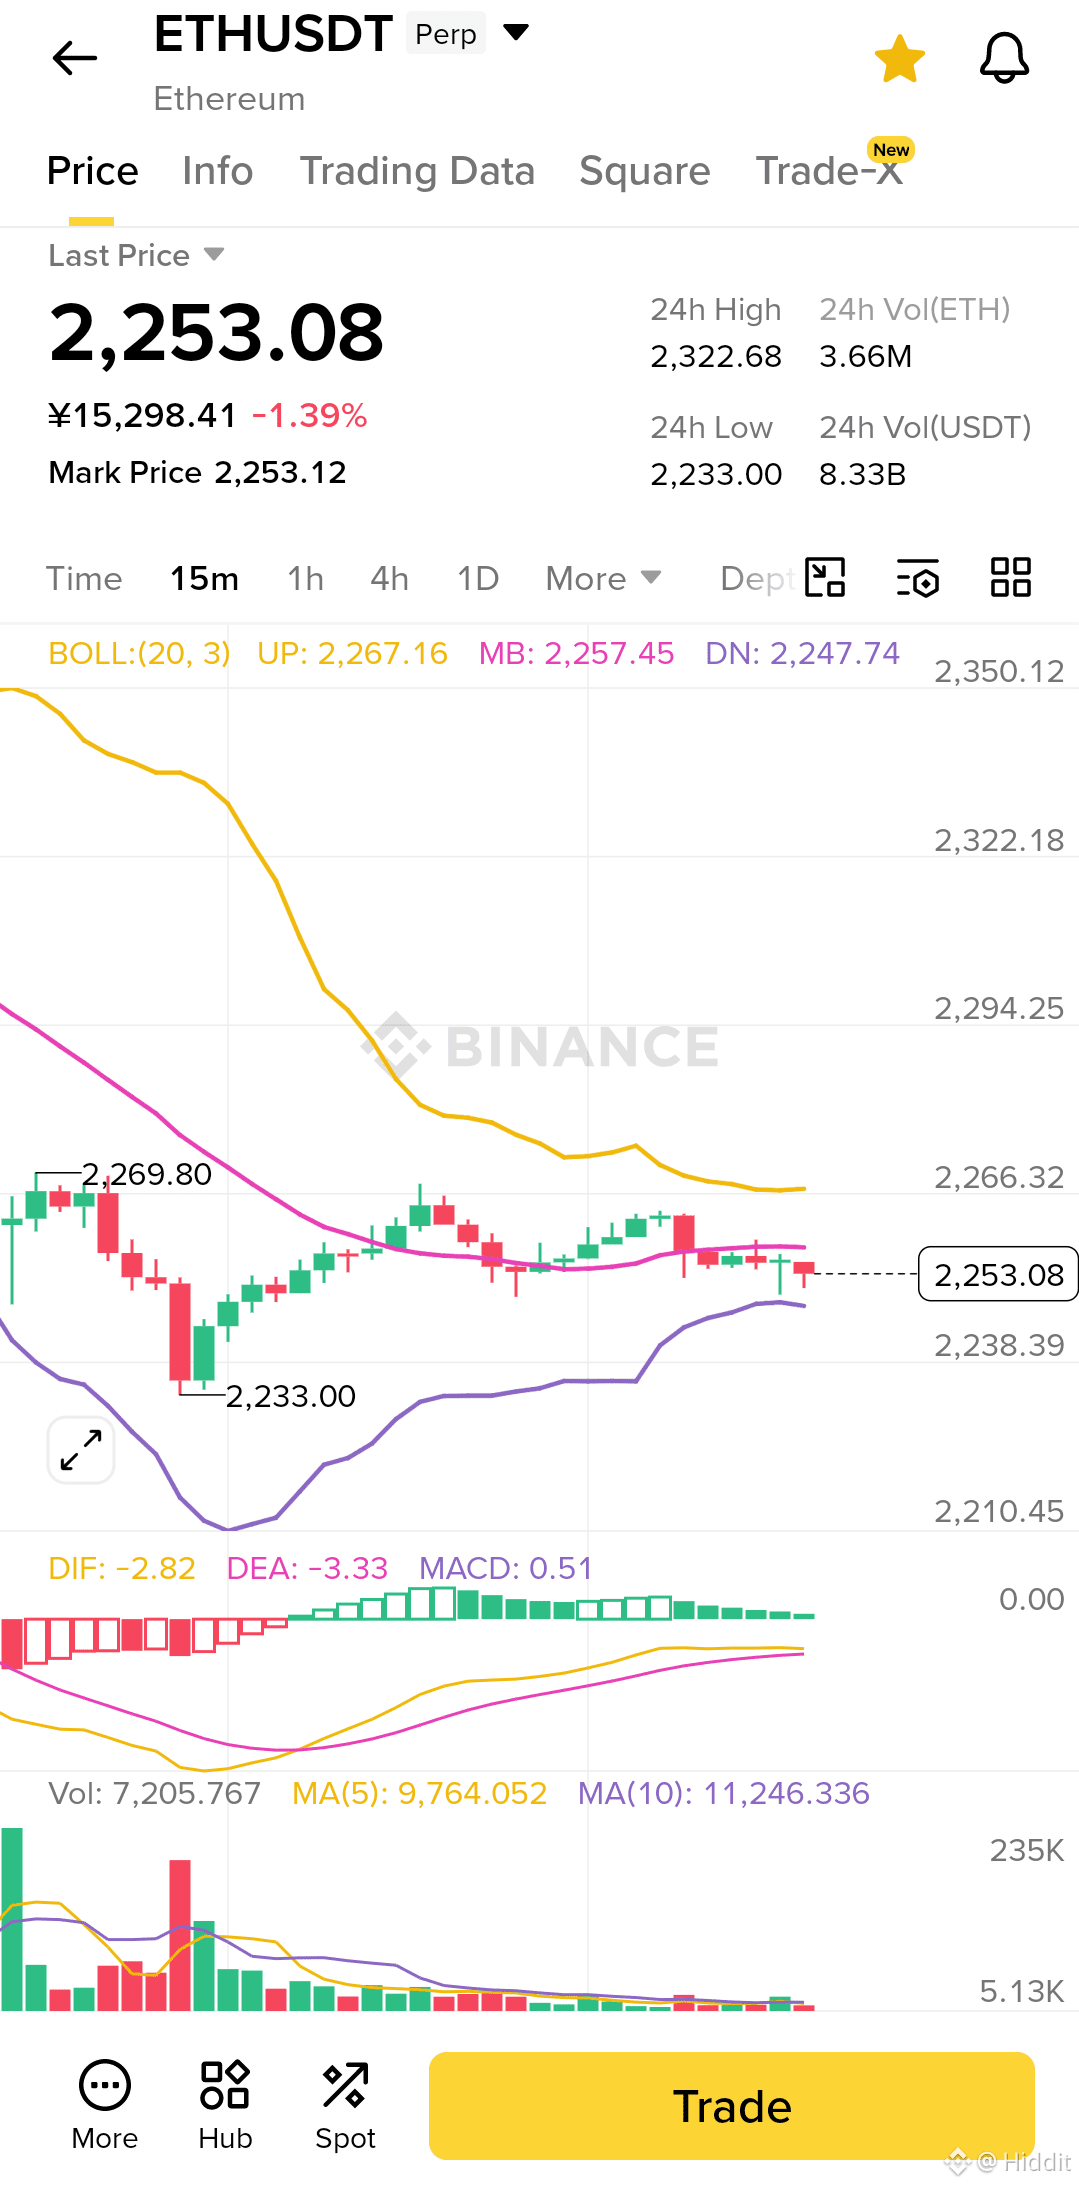Switch to the Trading Data tab
The height and width of the screenshot is (2187, 1079).
coord(417,171)
